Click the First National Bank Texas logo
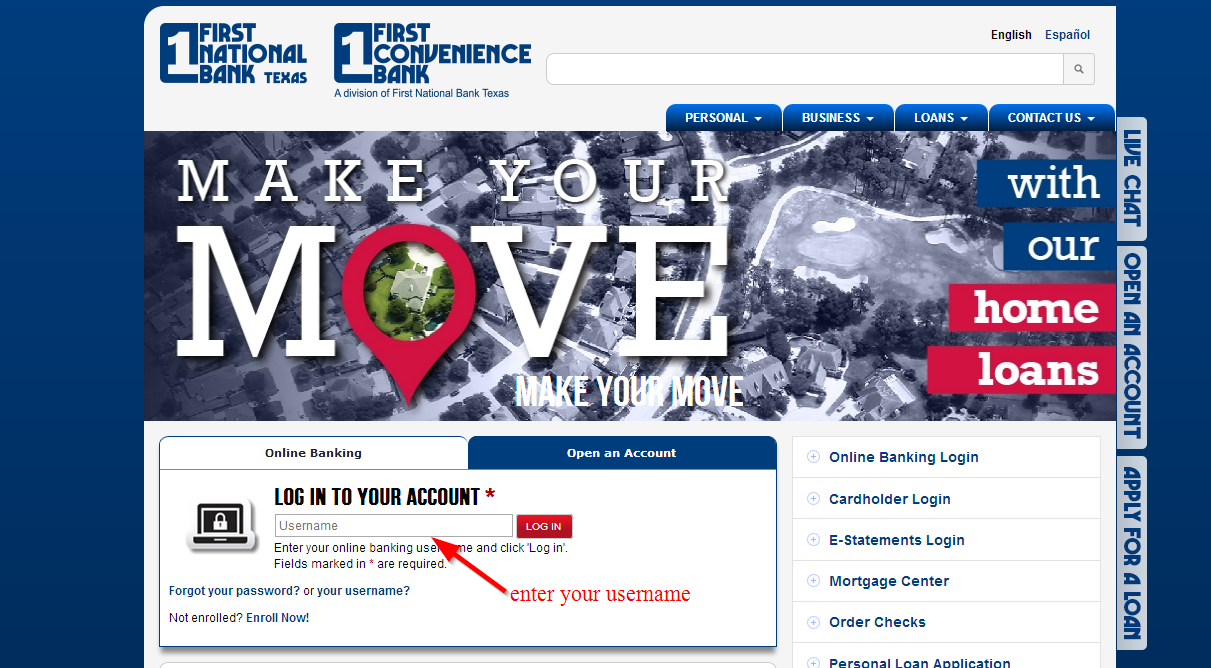 pos(233,54)
